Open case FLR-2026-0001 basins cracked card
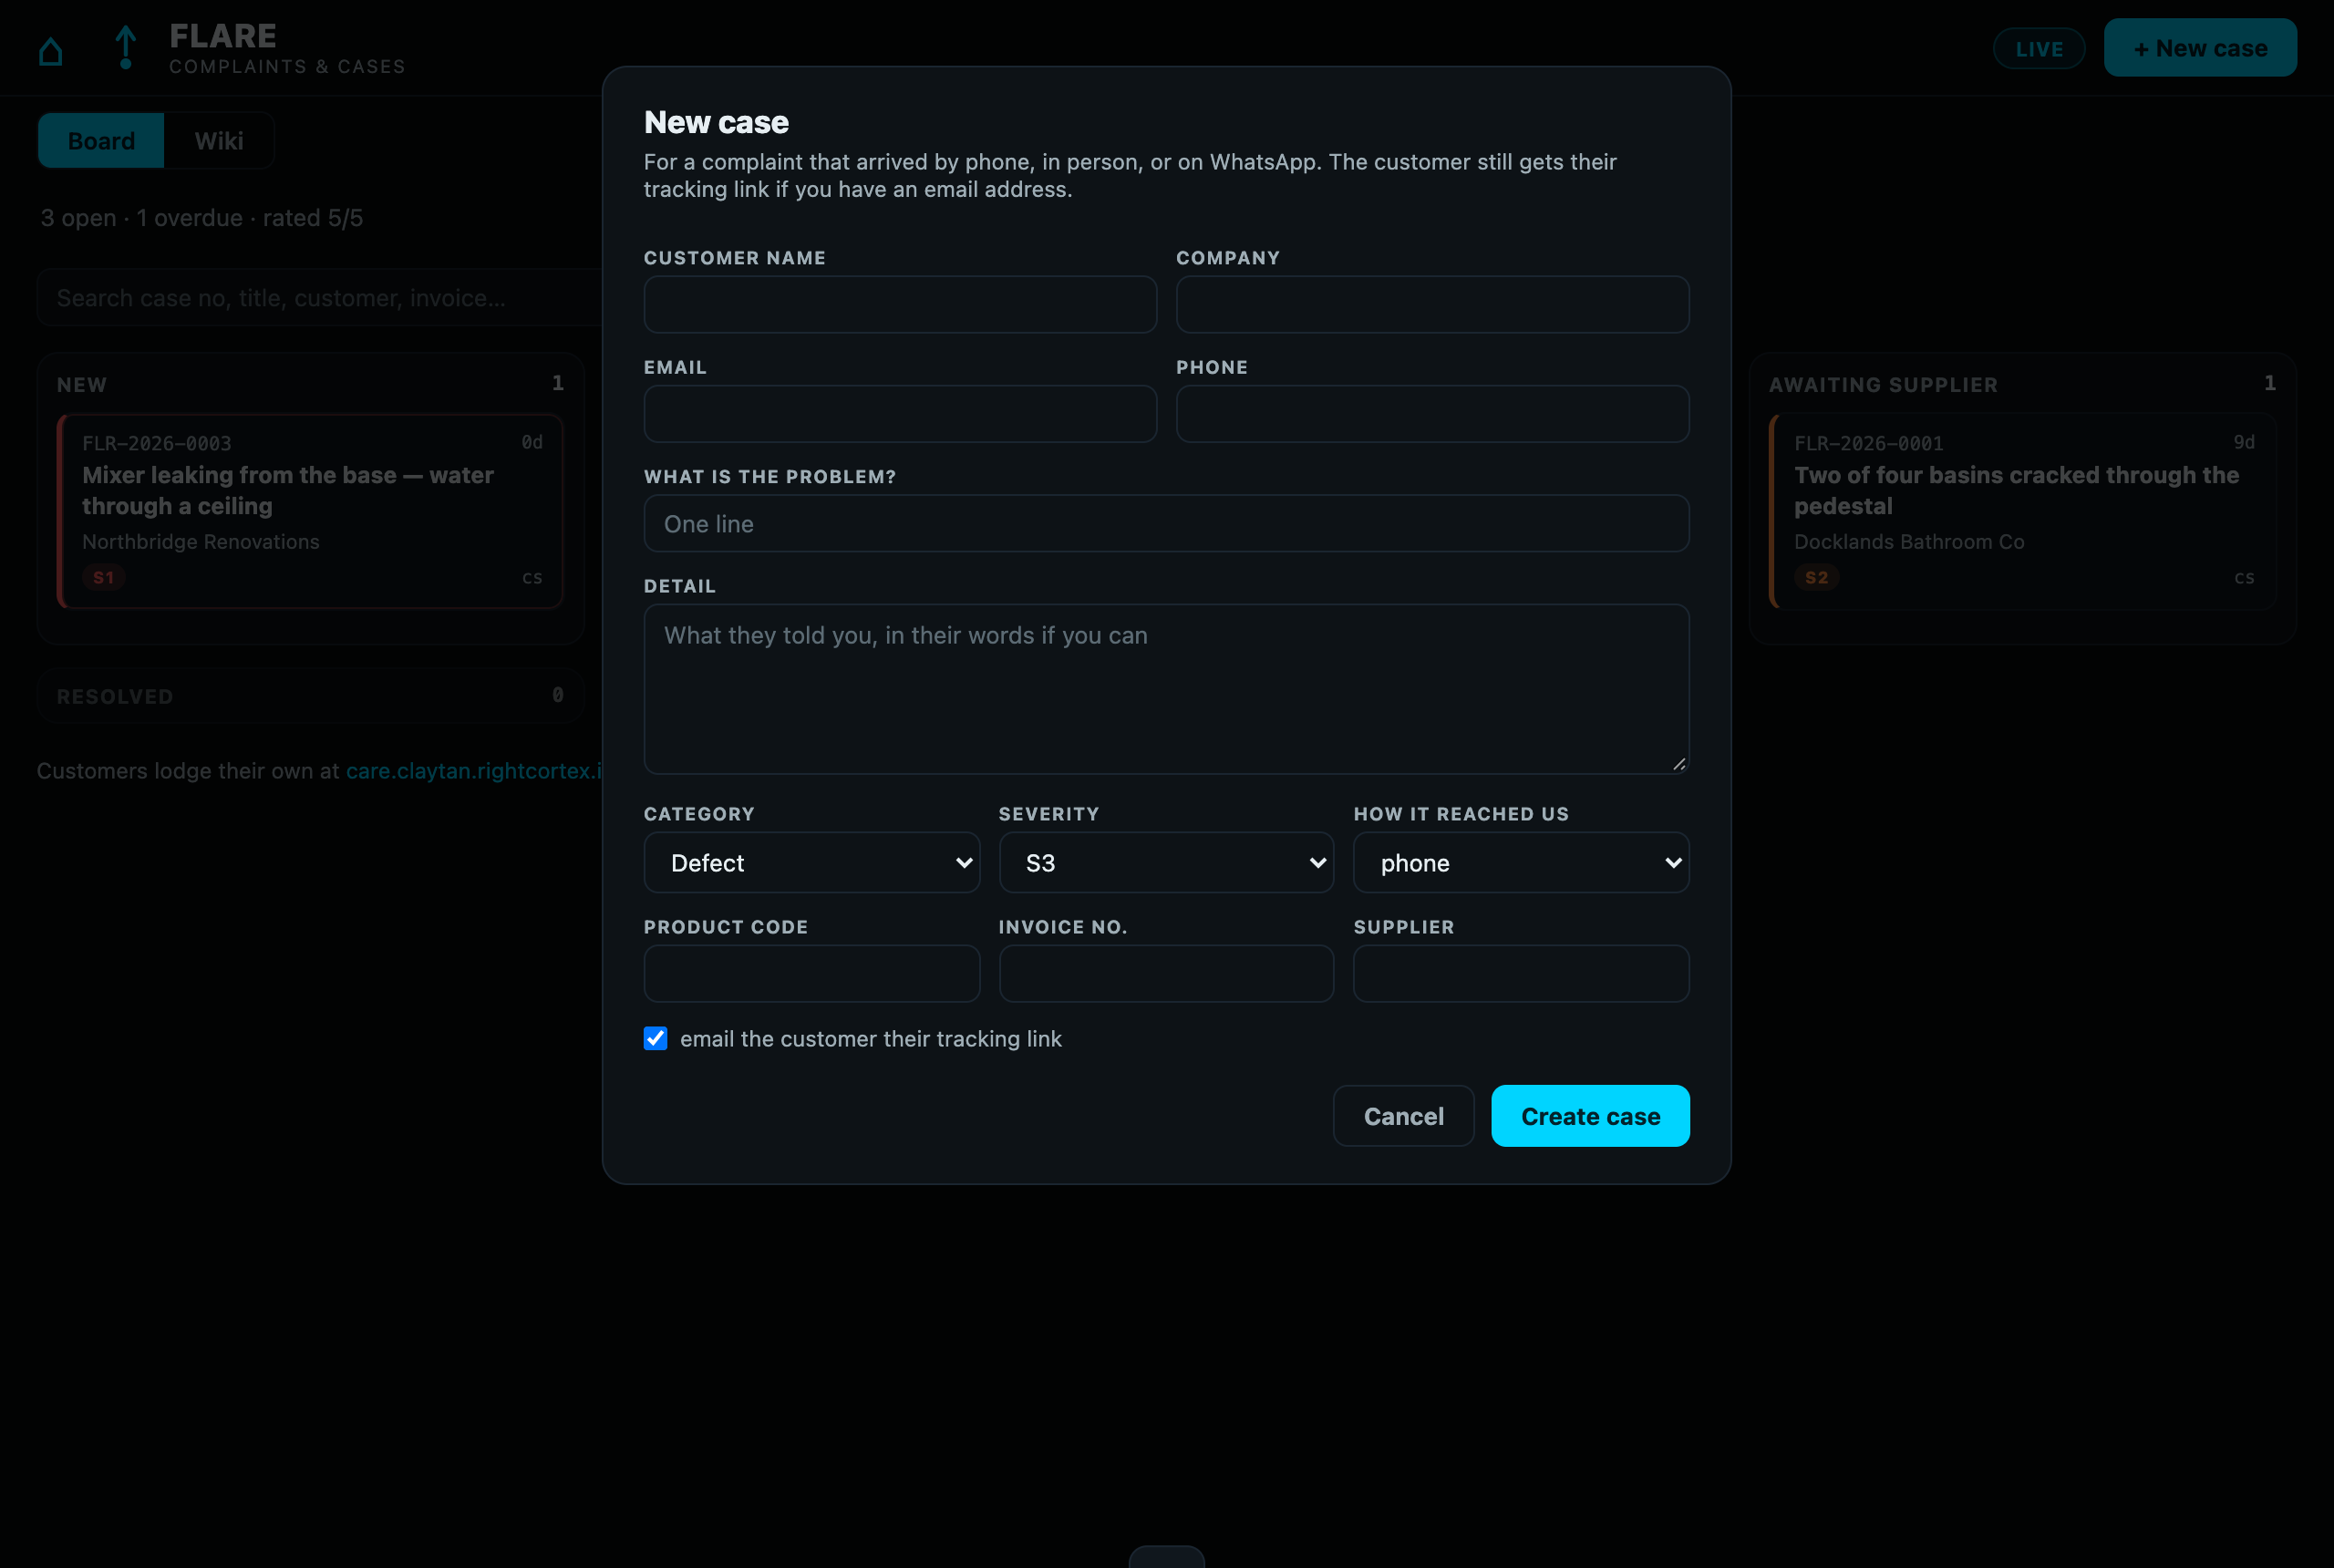This screenshot has height=1568, width=2334. (x=2023, y=511)
